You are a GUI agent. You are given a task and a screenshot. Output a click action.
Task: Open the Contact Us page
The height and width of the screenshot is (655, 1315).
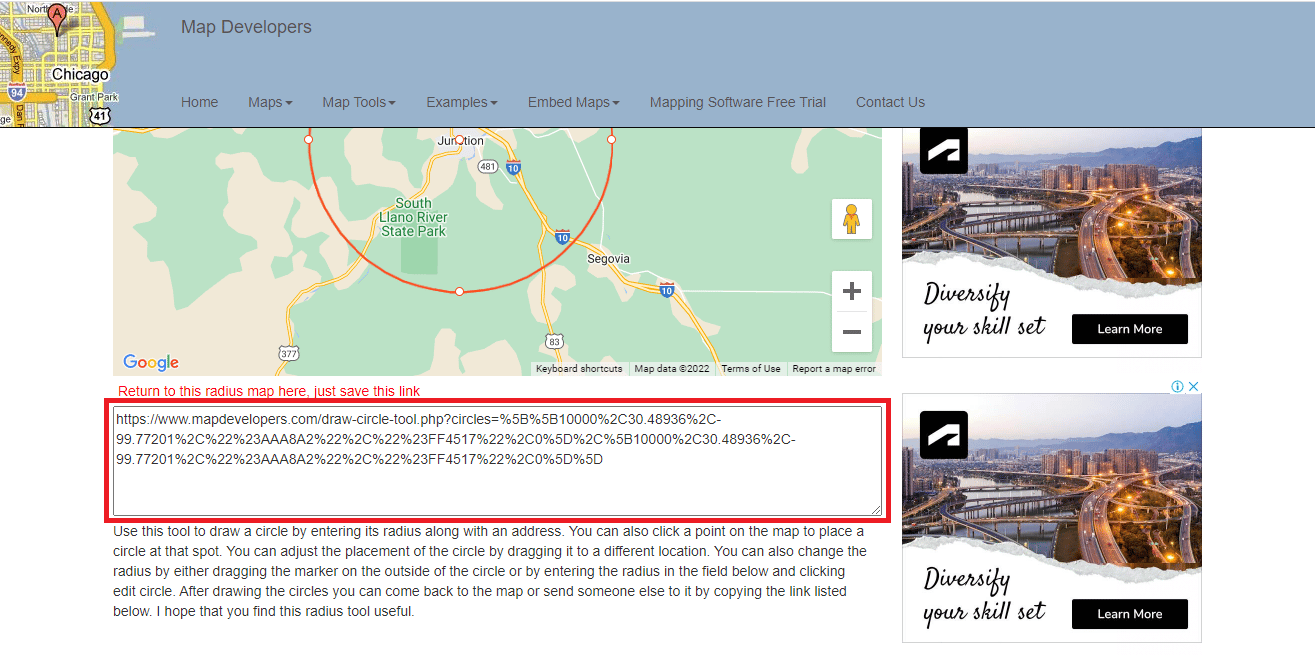coord(890,102)
